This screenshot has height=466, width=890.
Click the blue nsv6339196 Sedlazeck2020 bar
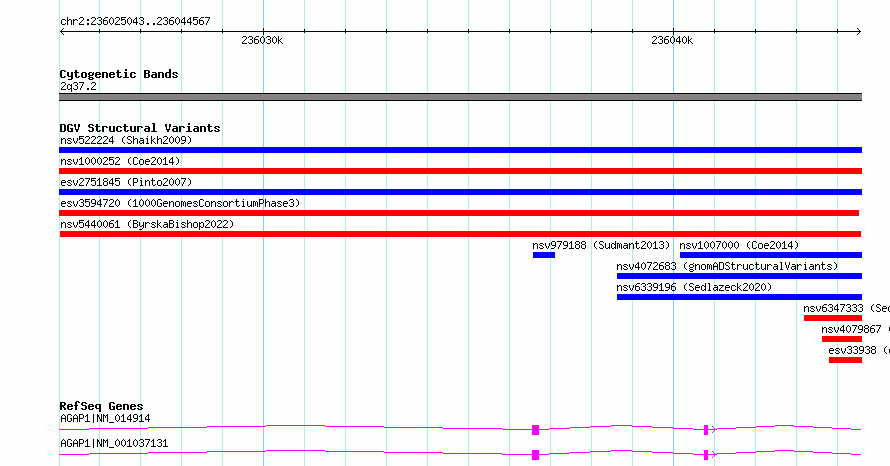point(740,297)
